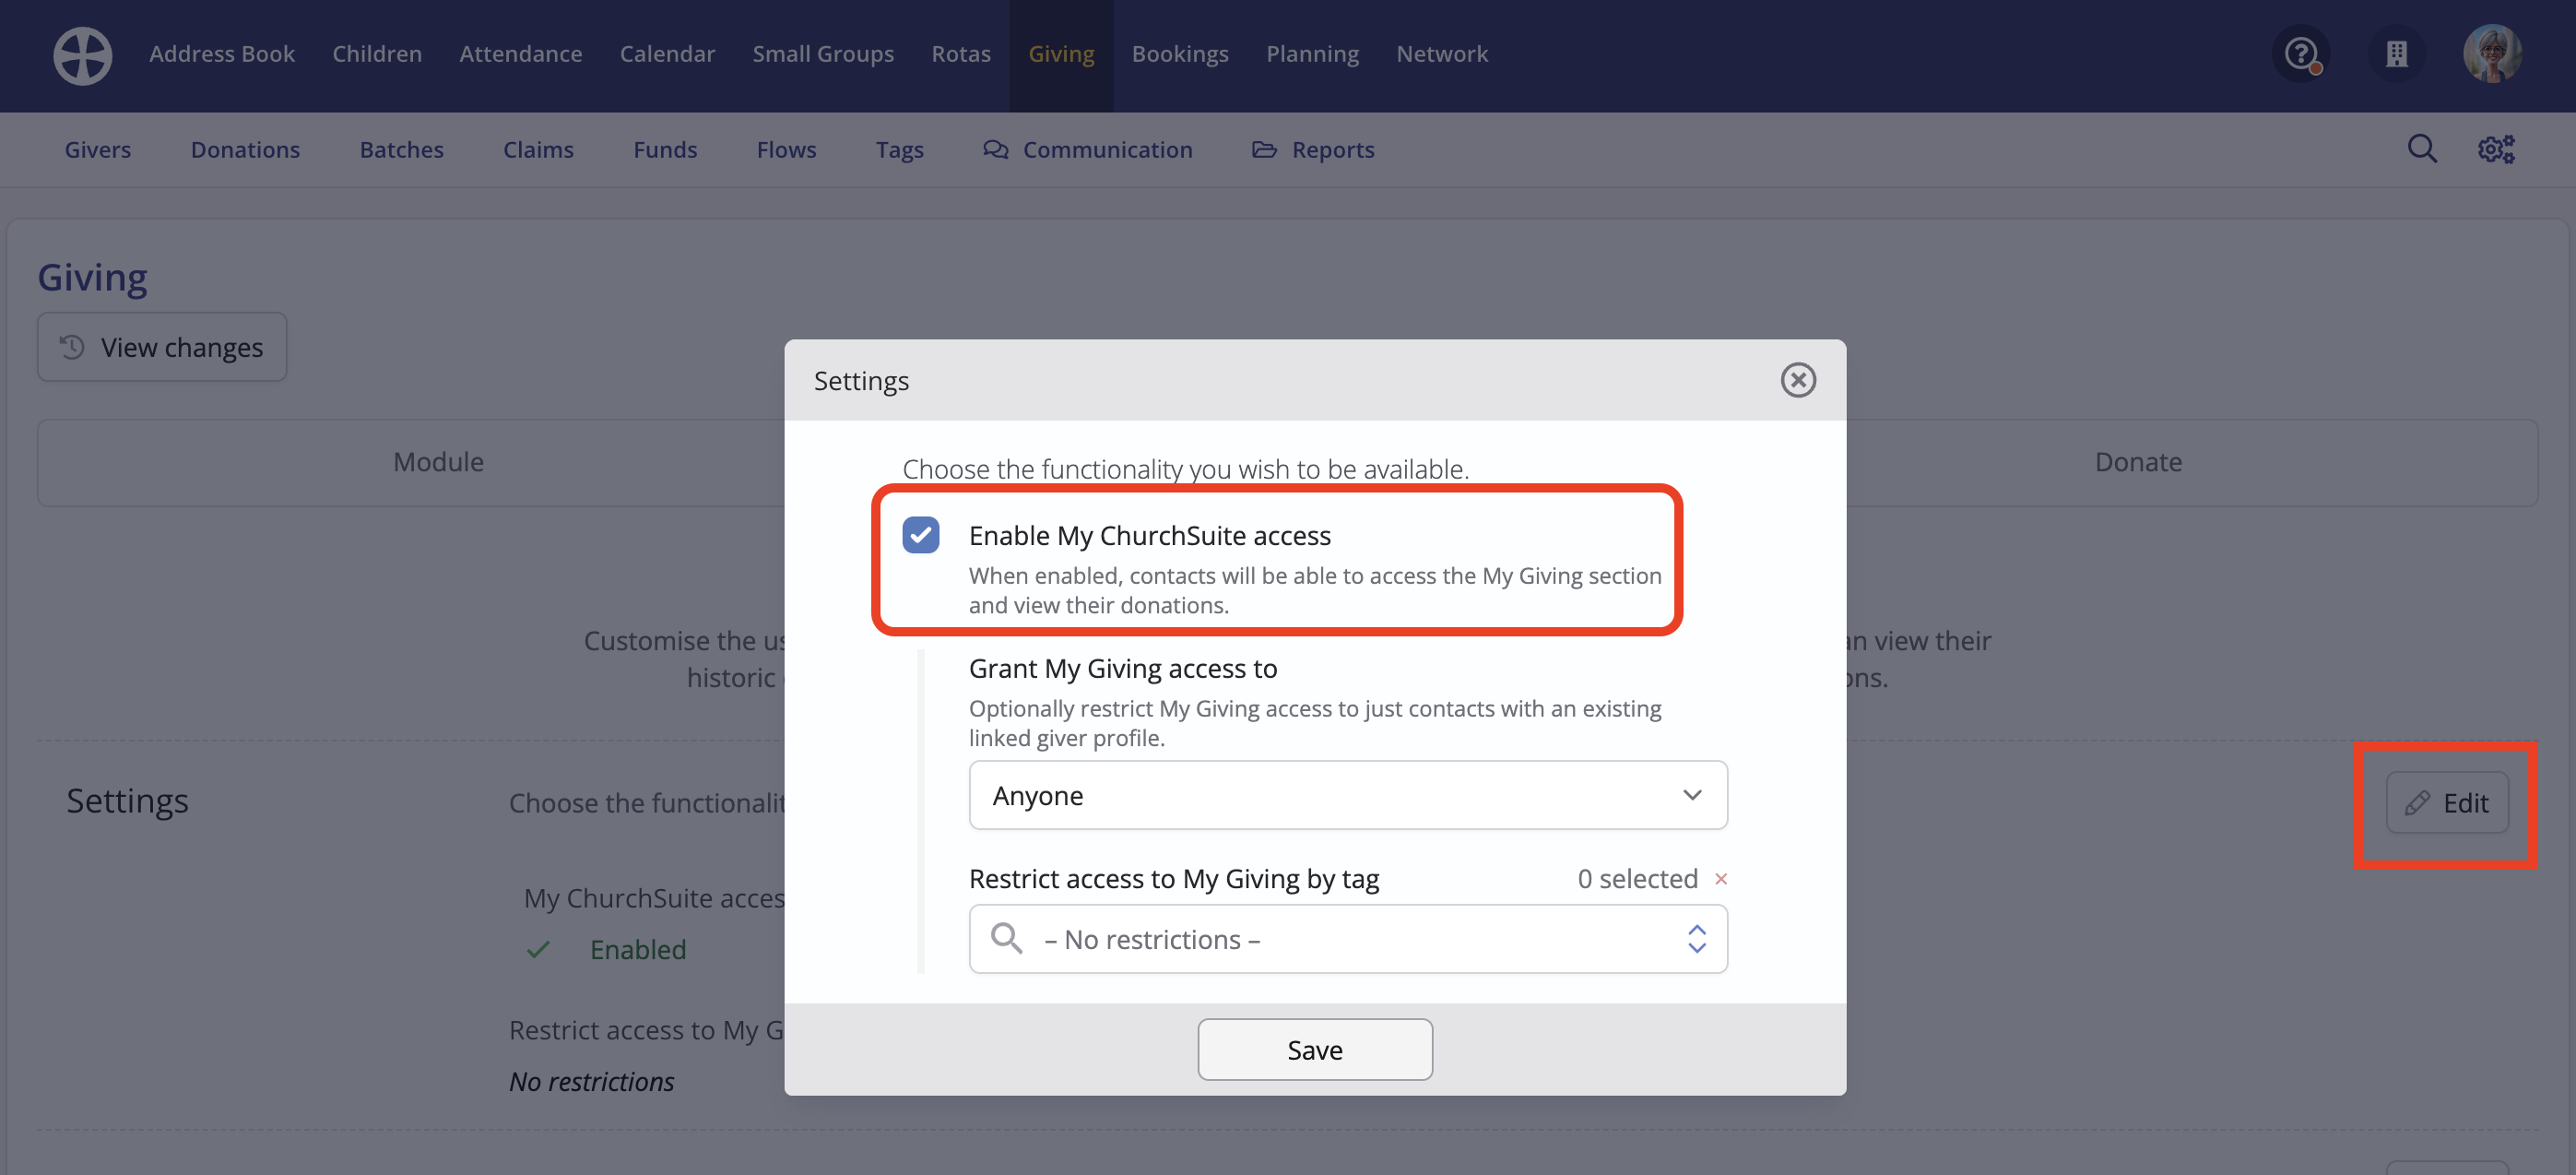This screenshot has height=1175, width=2576.
Task: Open Planning module
Action: pos(1312,54)
